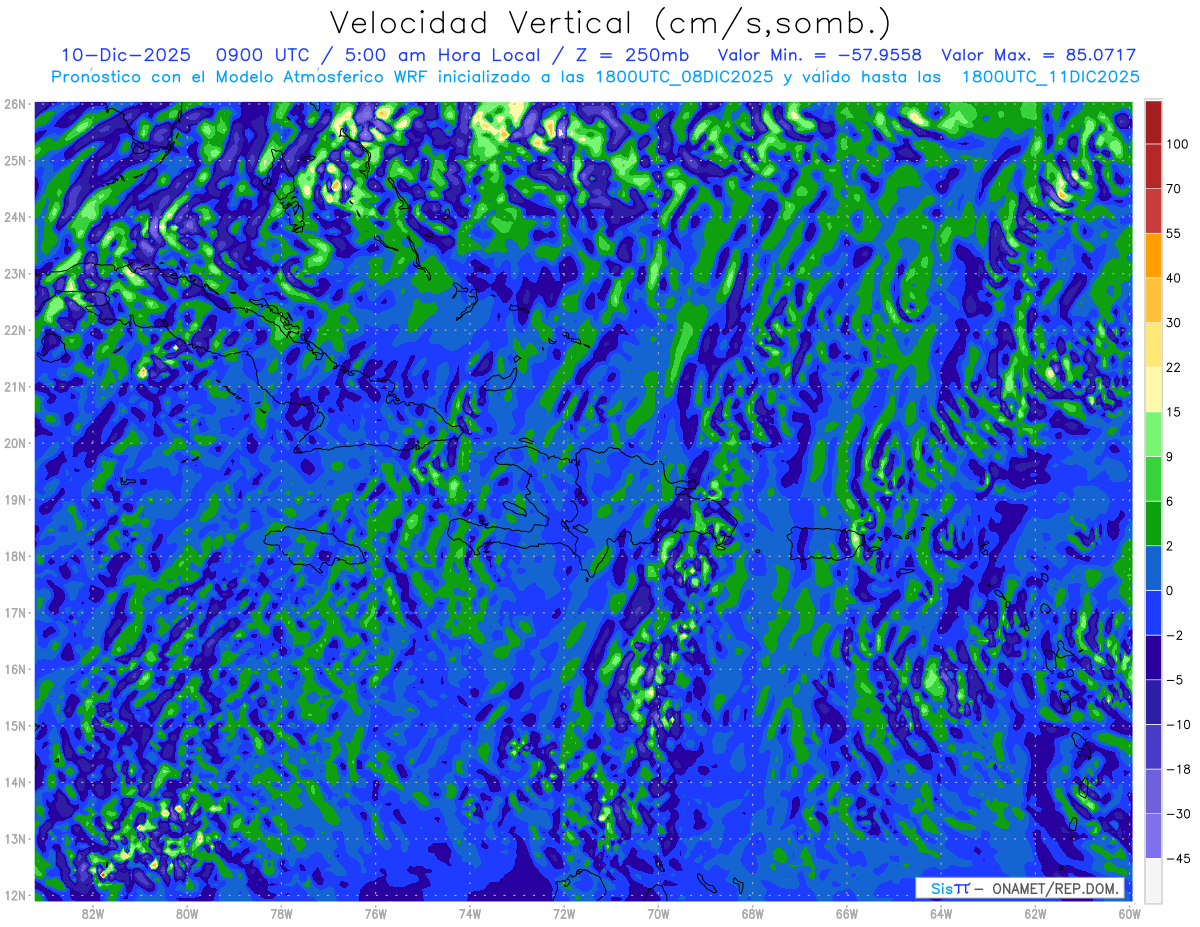1200x927 pixels.
Task: Click the valid-until time "1800UTC_11DIC2025"
Action: (x=1050, y=76)
